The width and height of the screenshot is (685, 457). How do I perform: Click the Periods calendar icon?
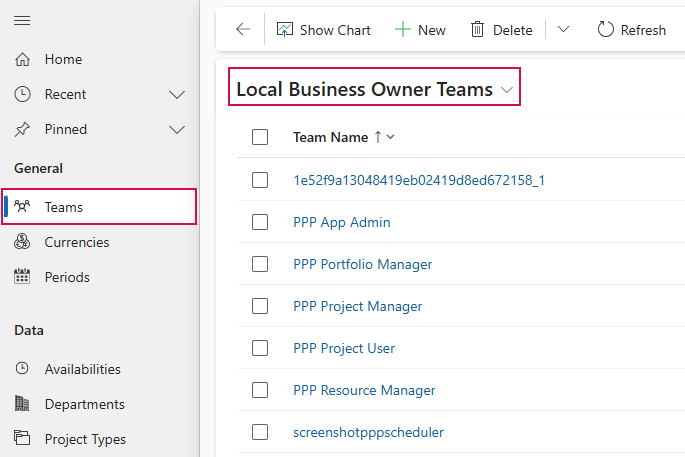[22, 277]
